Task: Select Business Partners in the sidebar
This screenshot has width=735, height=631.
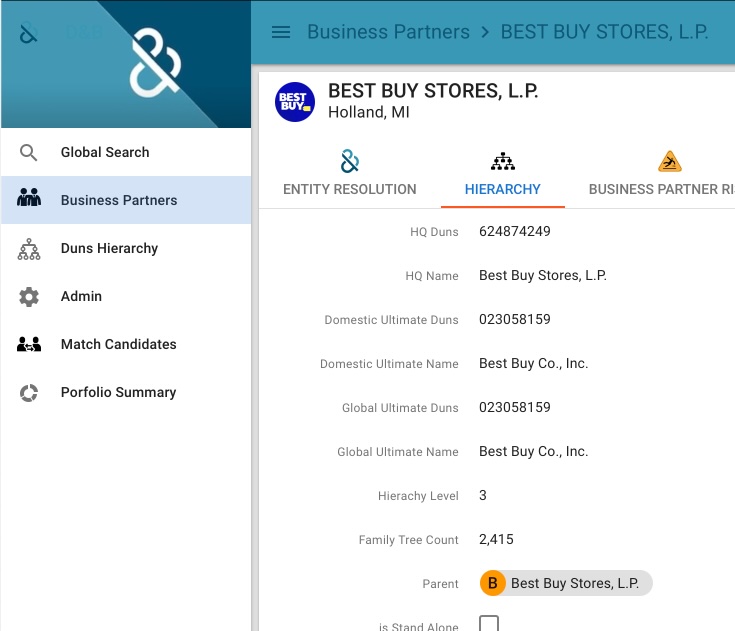Action: tap(126, 200)
